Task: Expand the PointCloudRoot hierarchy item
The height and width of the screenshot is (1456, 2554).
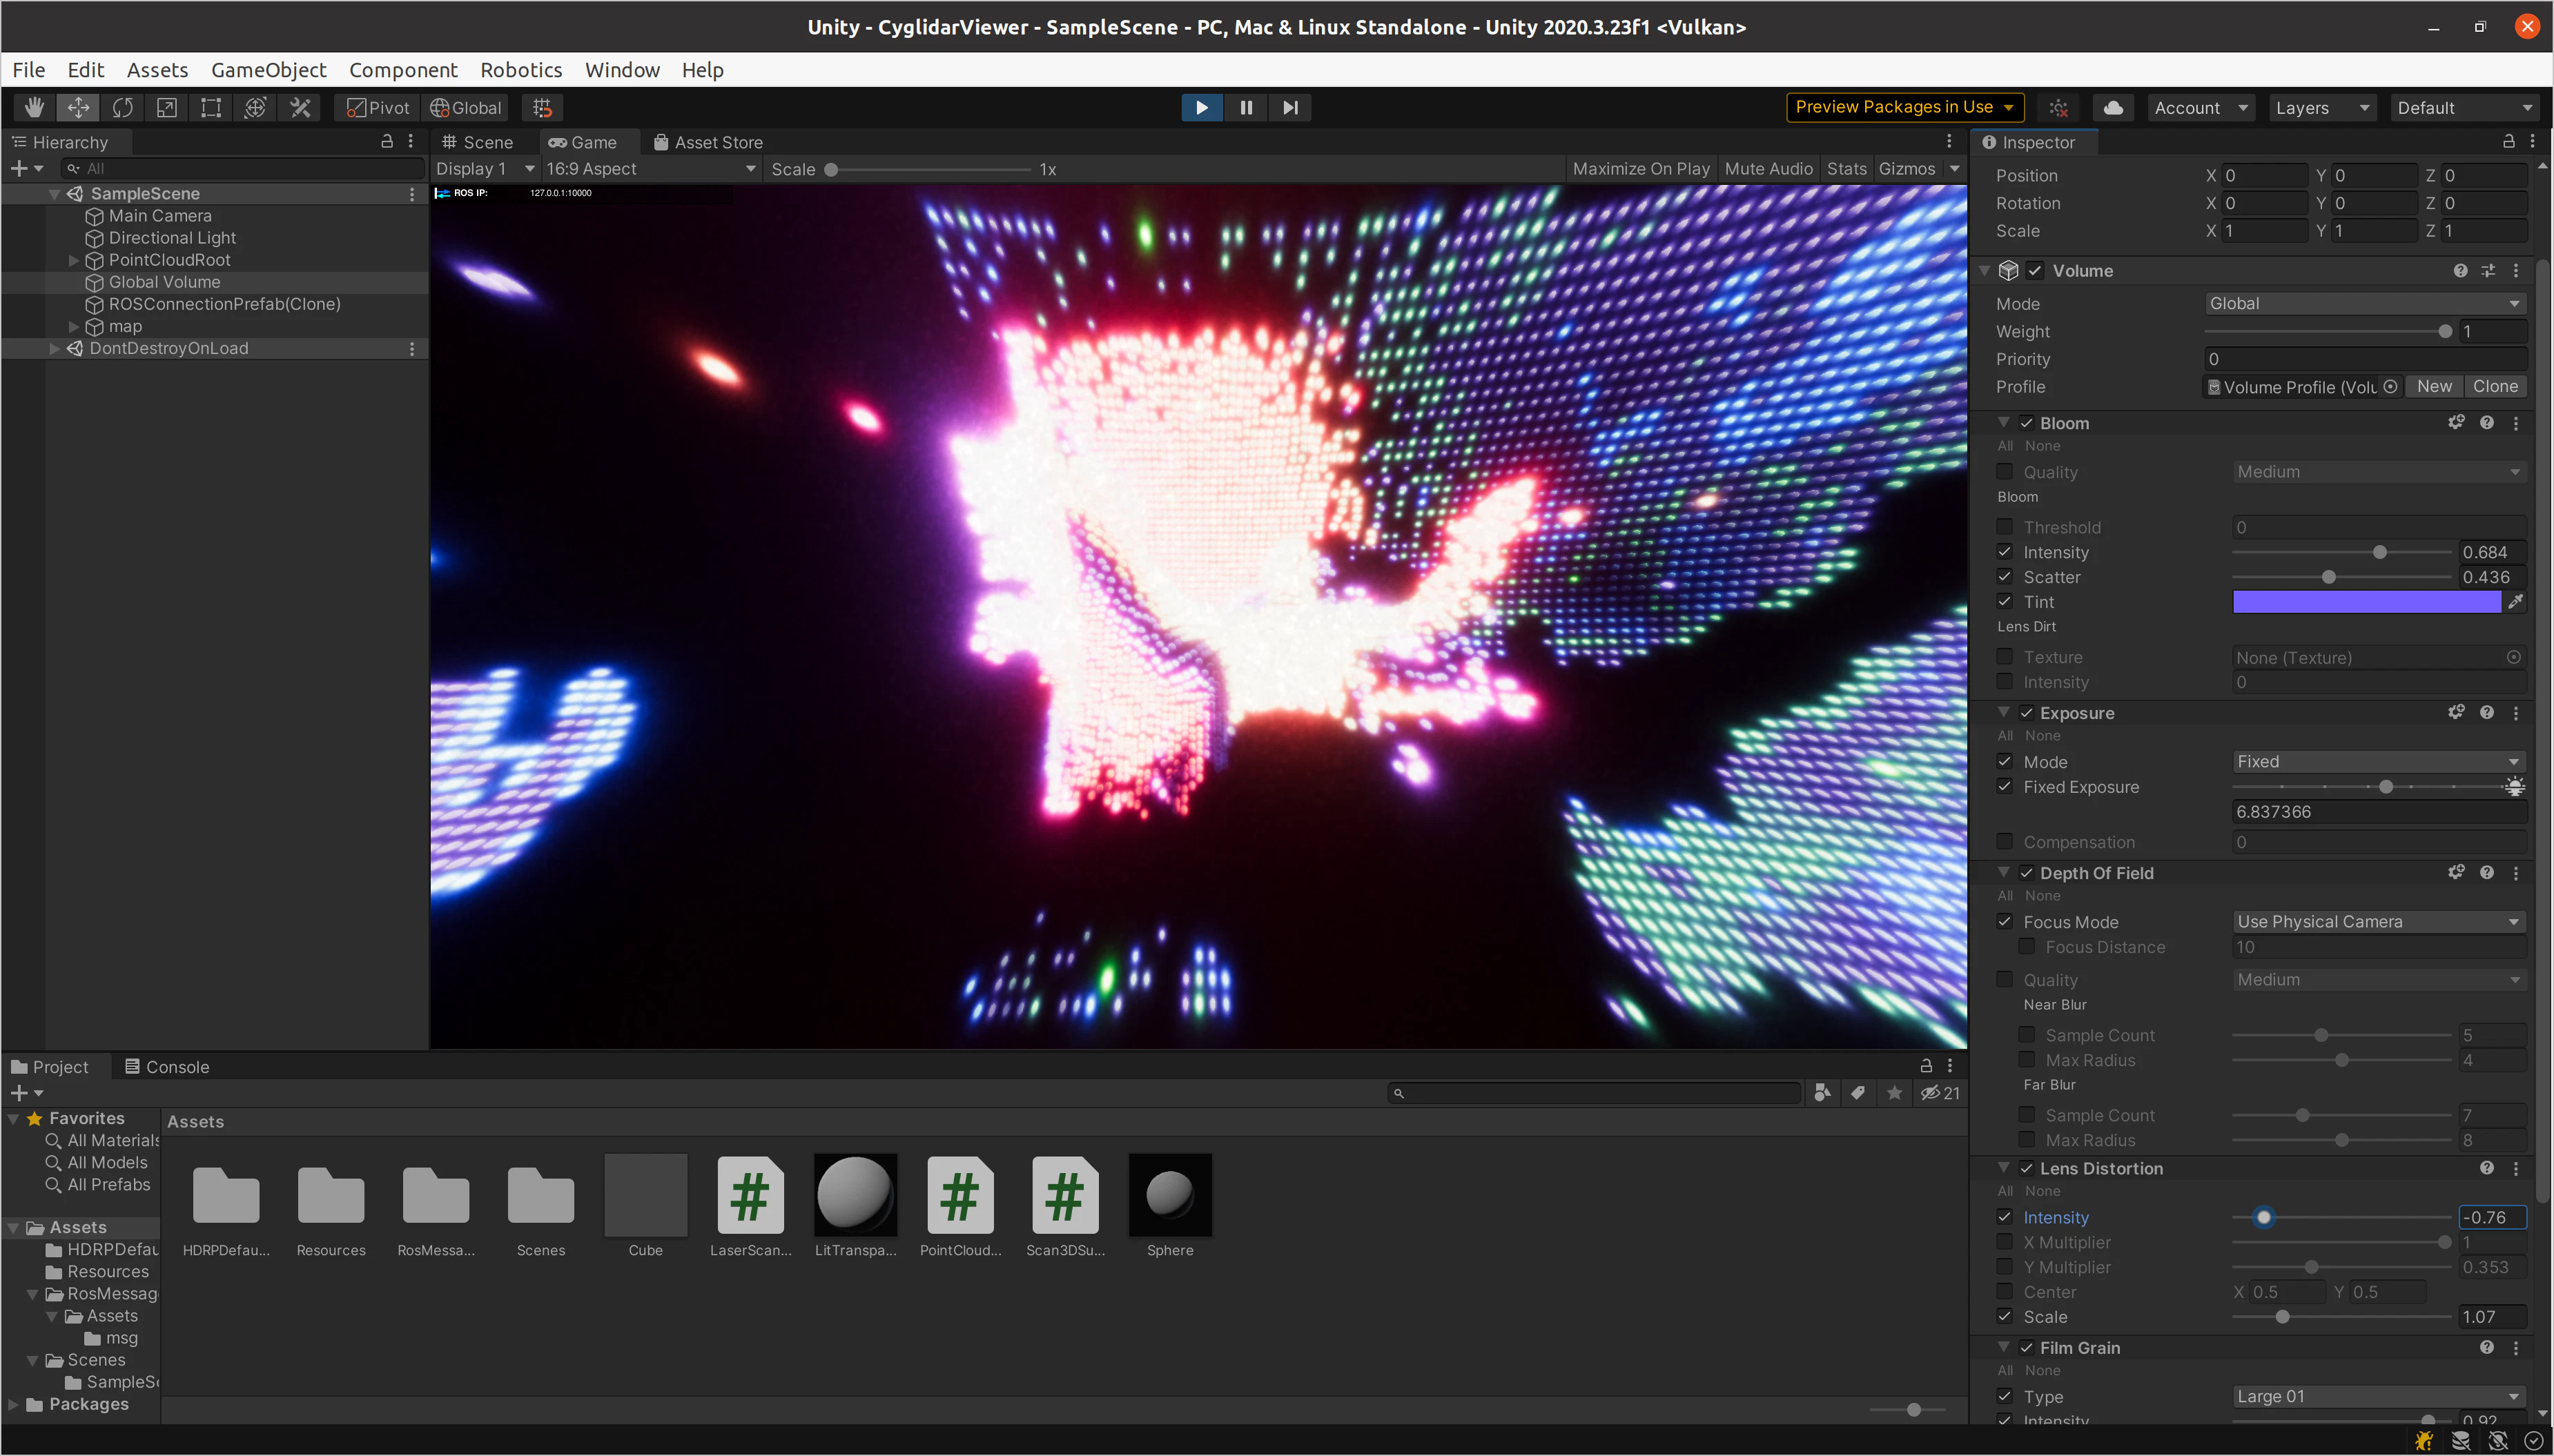Action: 74,260
